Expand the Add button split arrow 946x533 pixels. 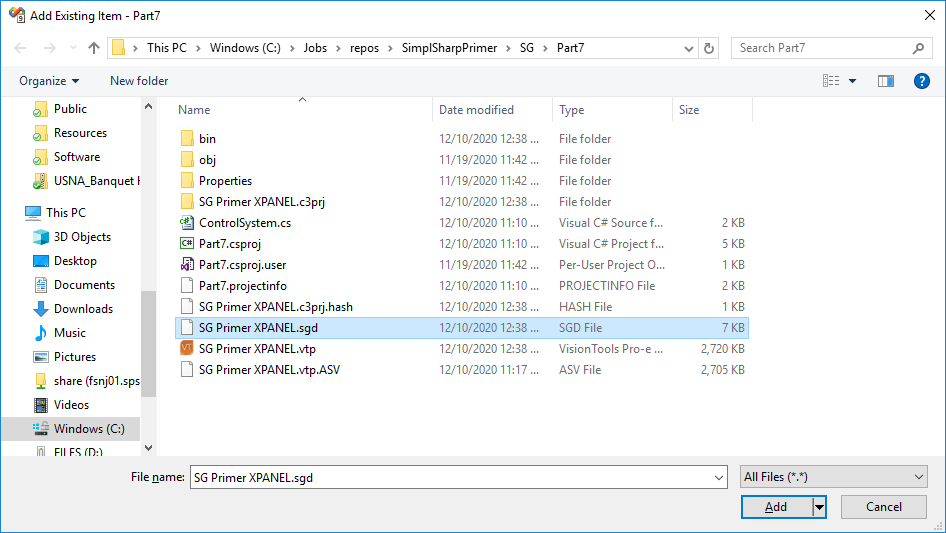click(x=819, y=507)
